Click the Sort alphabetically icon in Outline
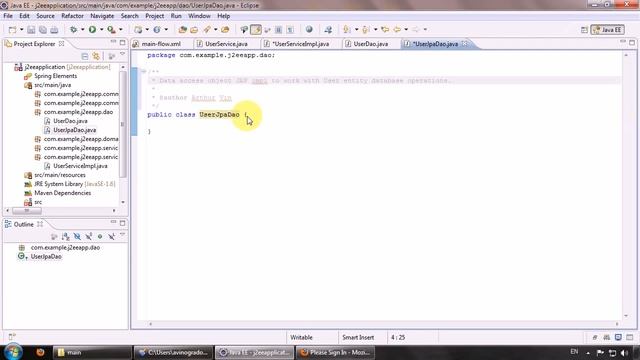The height and width of the screenshot is (360, 640). pos(65,236)
